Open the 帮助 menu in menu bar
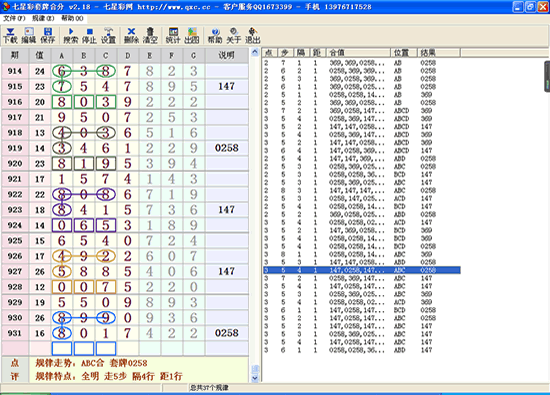Viewport: 550px width, 395px height. [72, 18]
